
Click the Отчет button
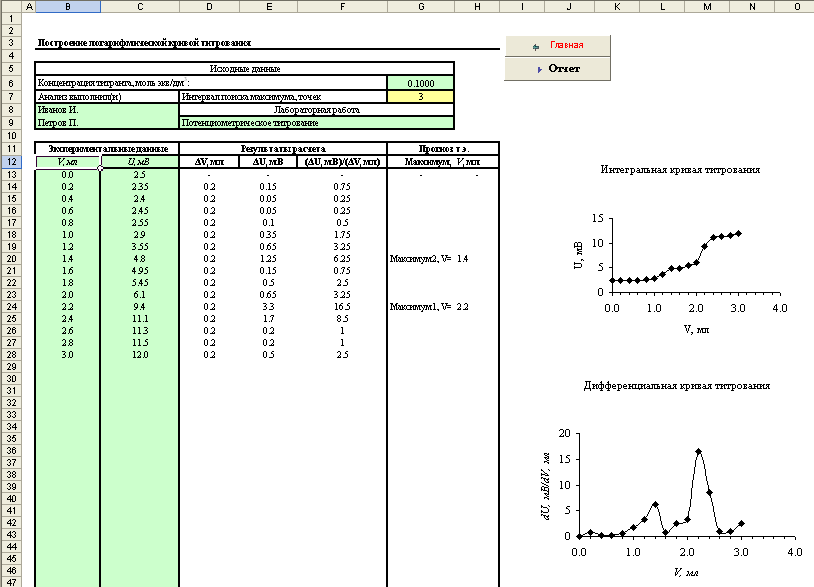(558, 69)
